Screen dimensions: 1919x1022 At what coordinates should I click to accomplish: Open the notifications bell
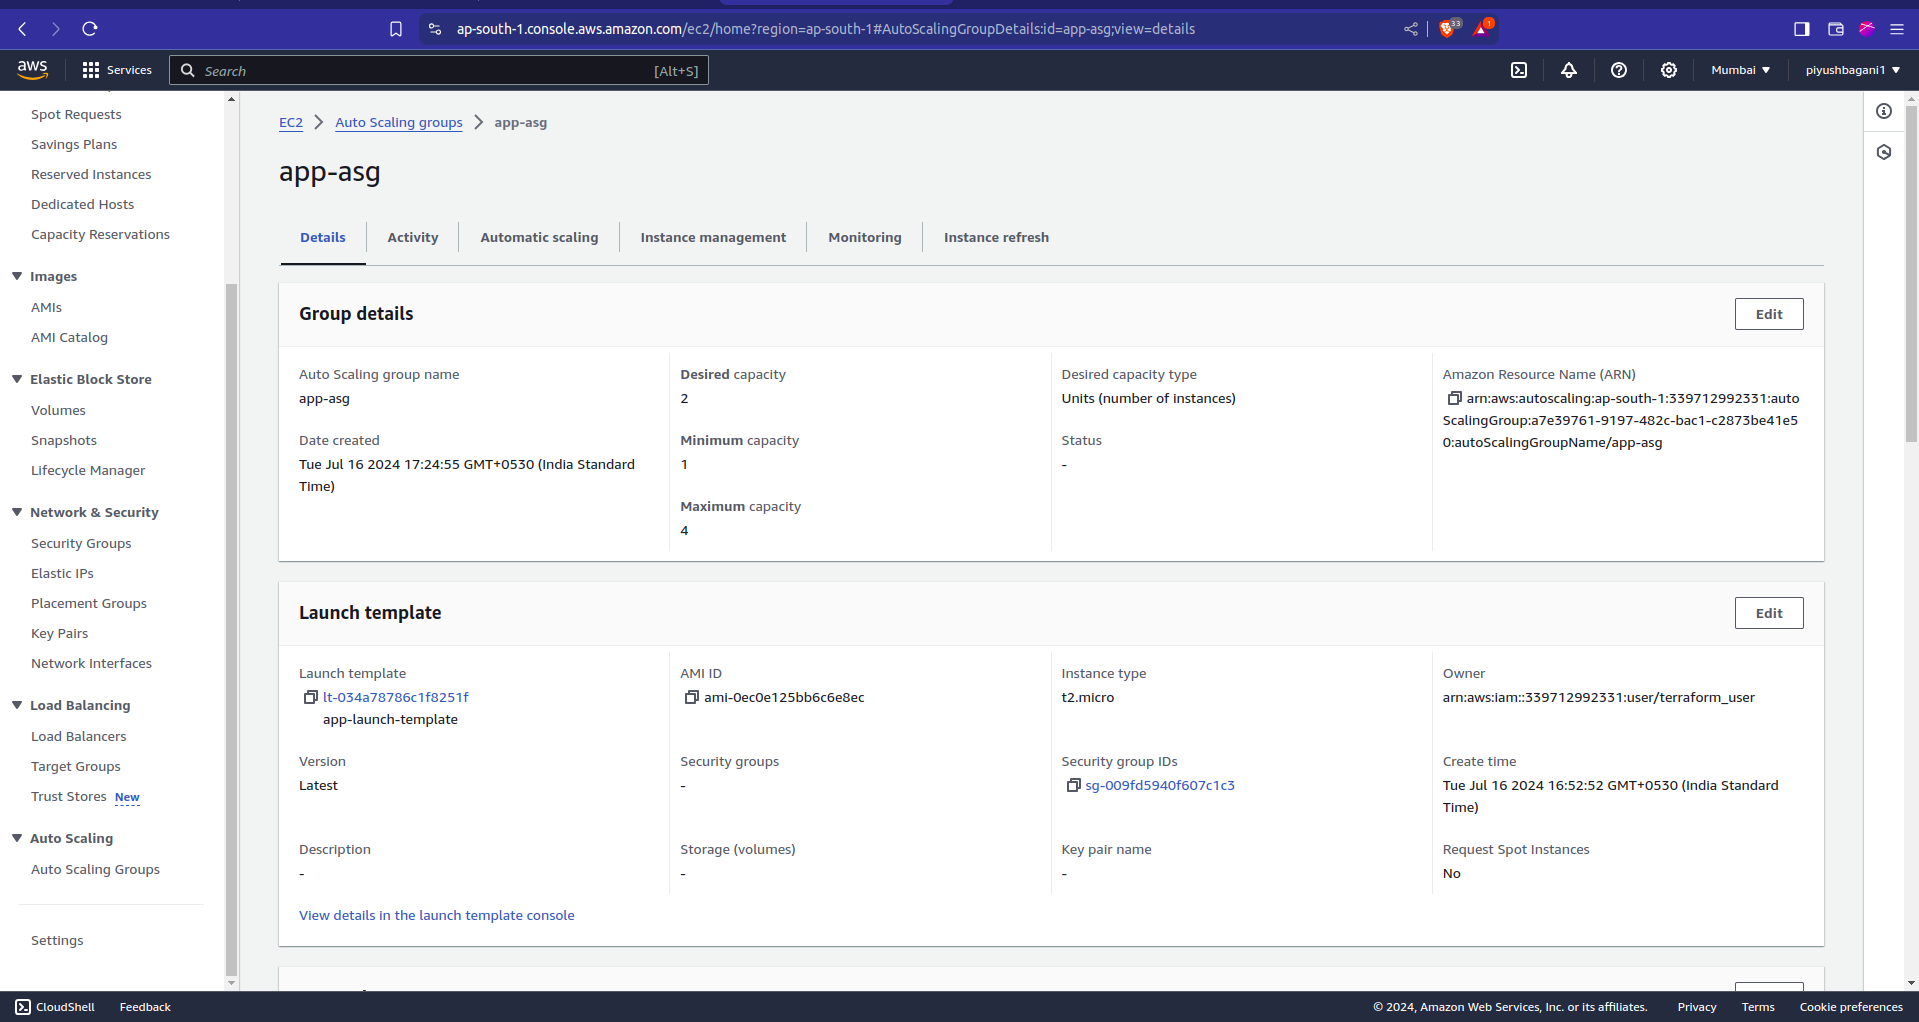click(1569, 70)
